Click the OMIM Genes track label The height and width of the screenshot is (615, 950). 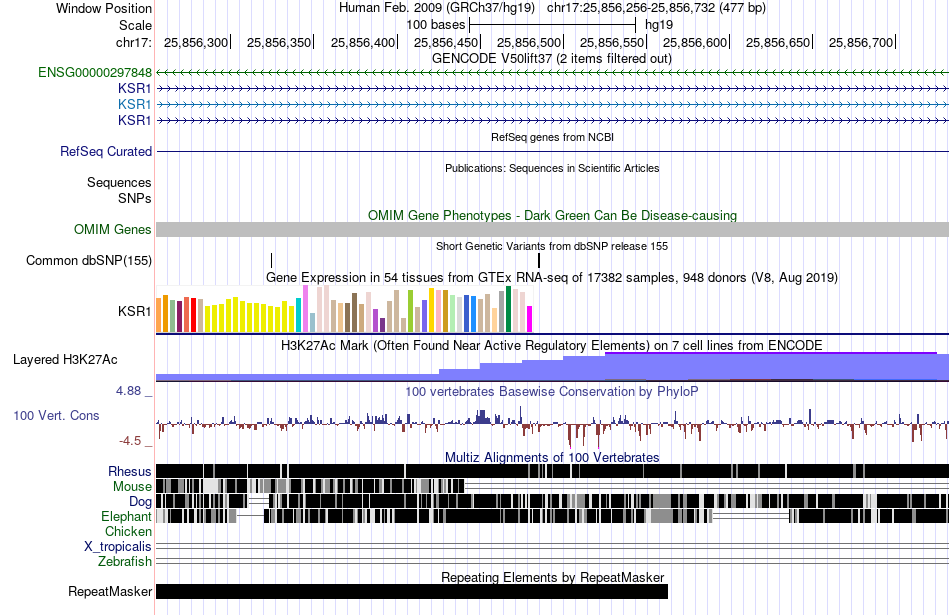[x=112, y=230]
